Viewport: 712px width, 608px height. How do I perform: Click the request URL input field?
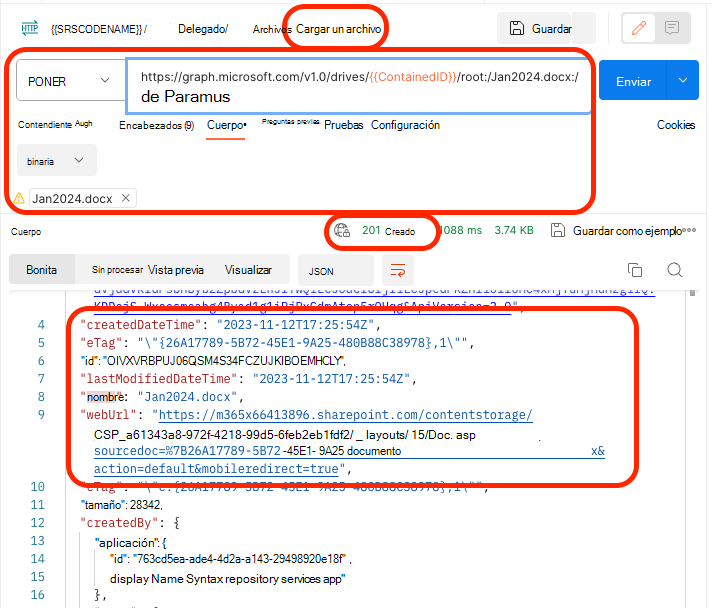pos(359,86)
